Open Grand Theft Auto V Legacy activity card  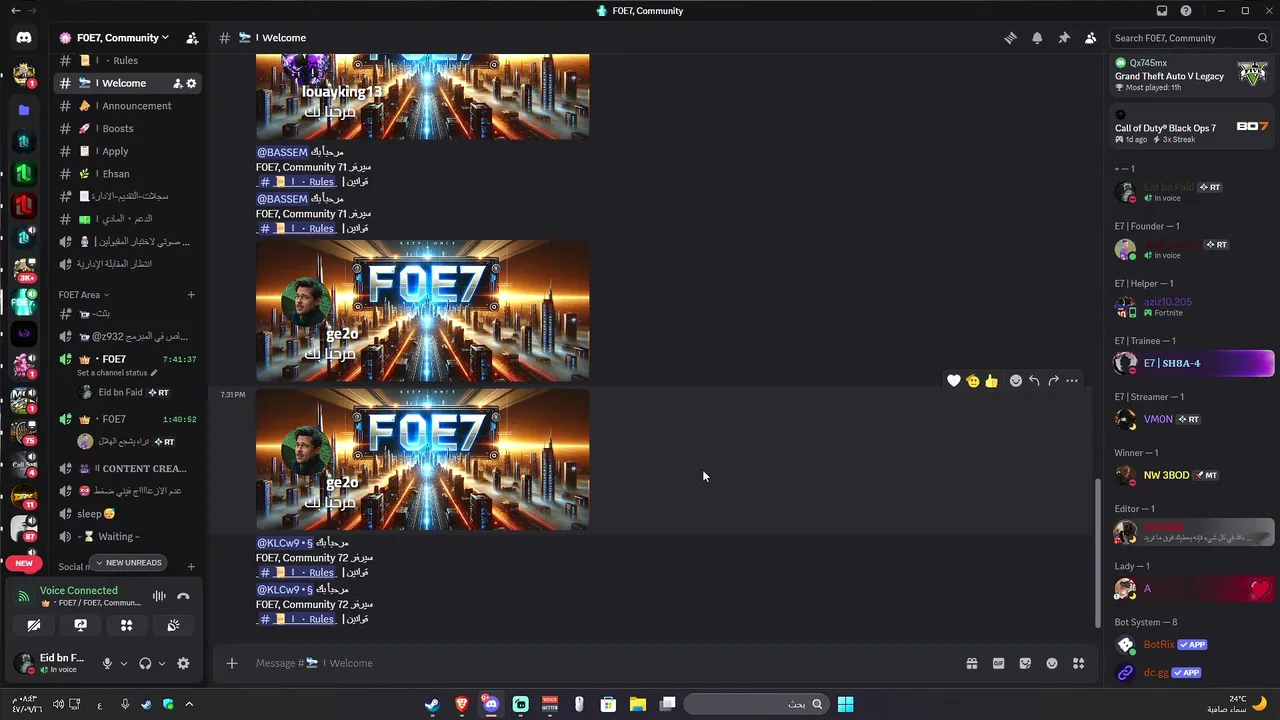pos(1191,75)
